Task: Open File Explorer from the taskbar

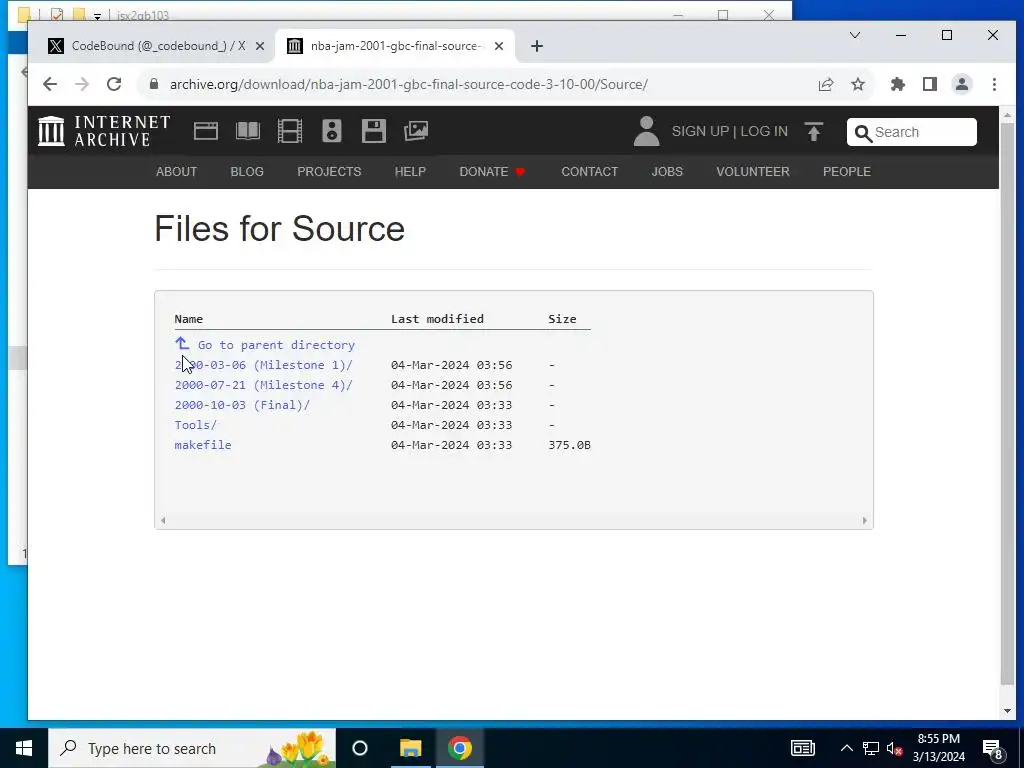Action: (410, 748)
